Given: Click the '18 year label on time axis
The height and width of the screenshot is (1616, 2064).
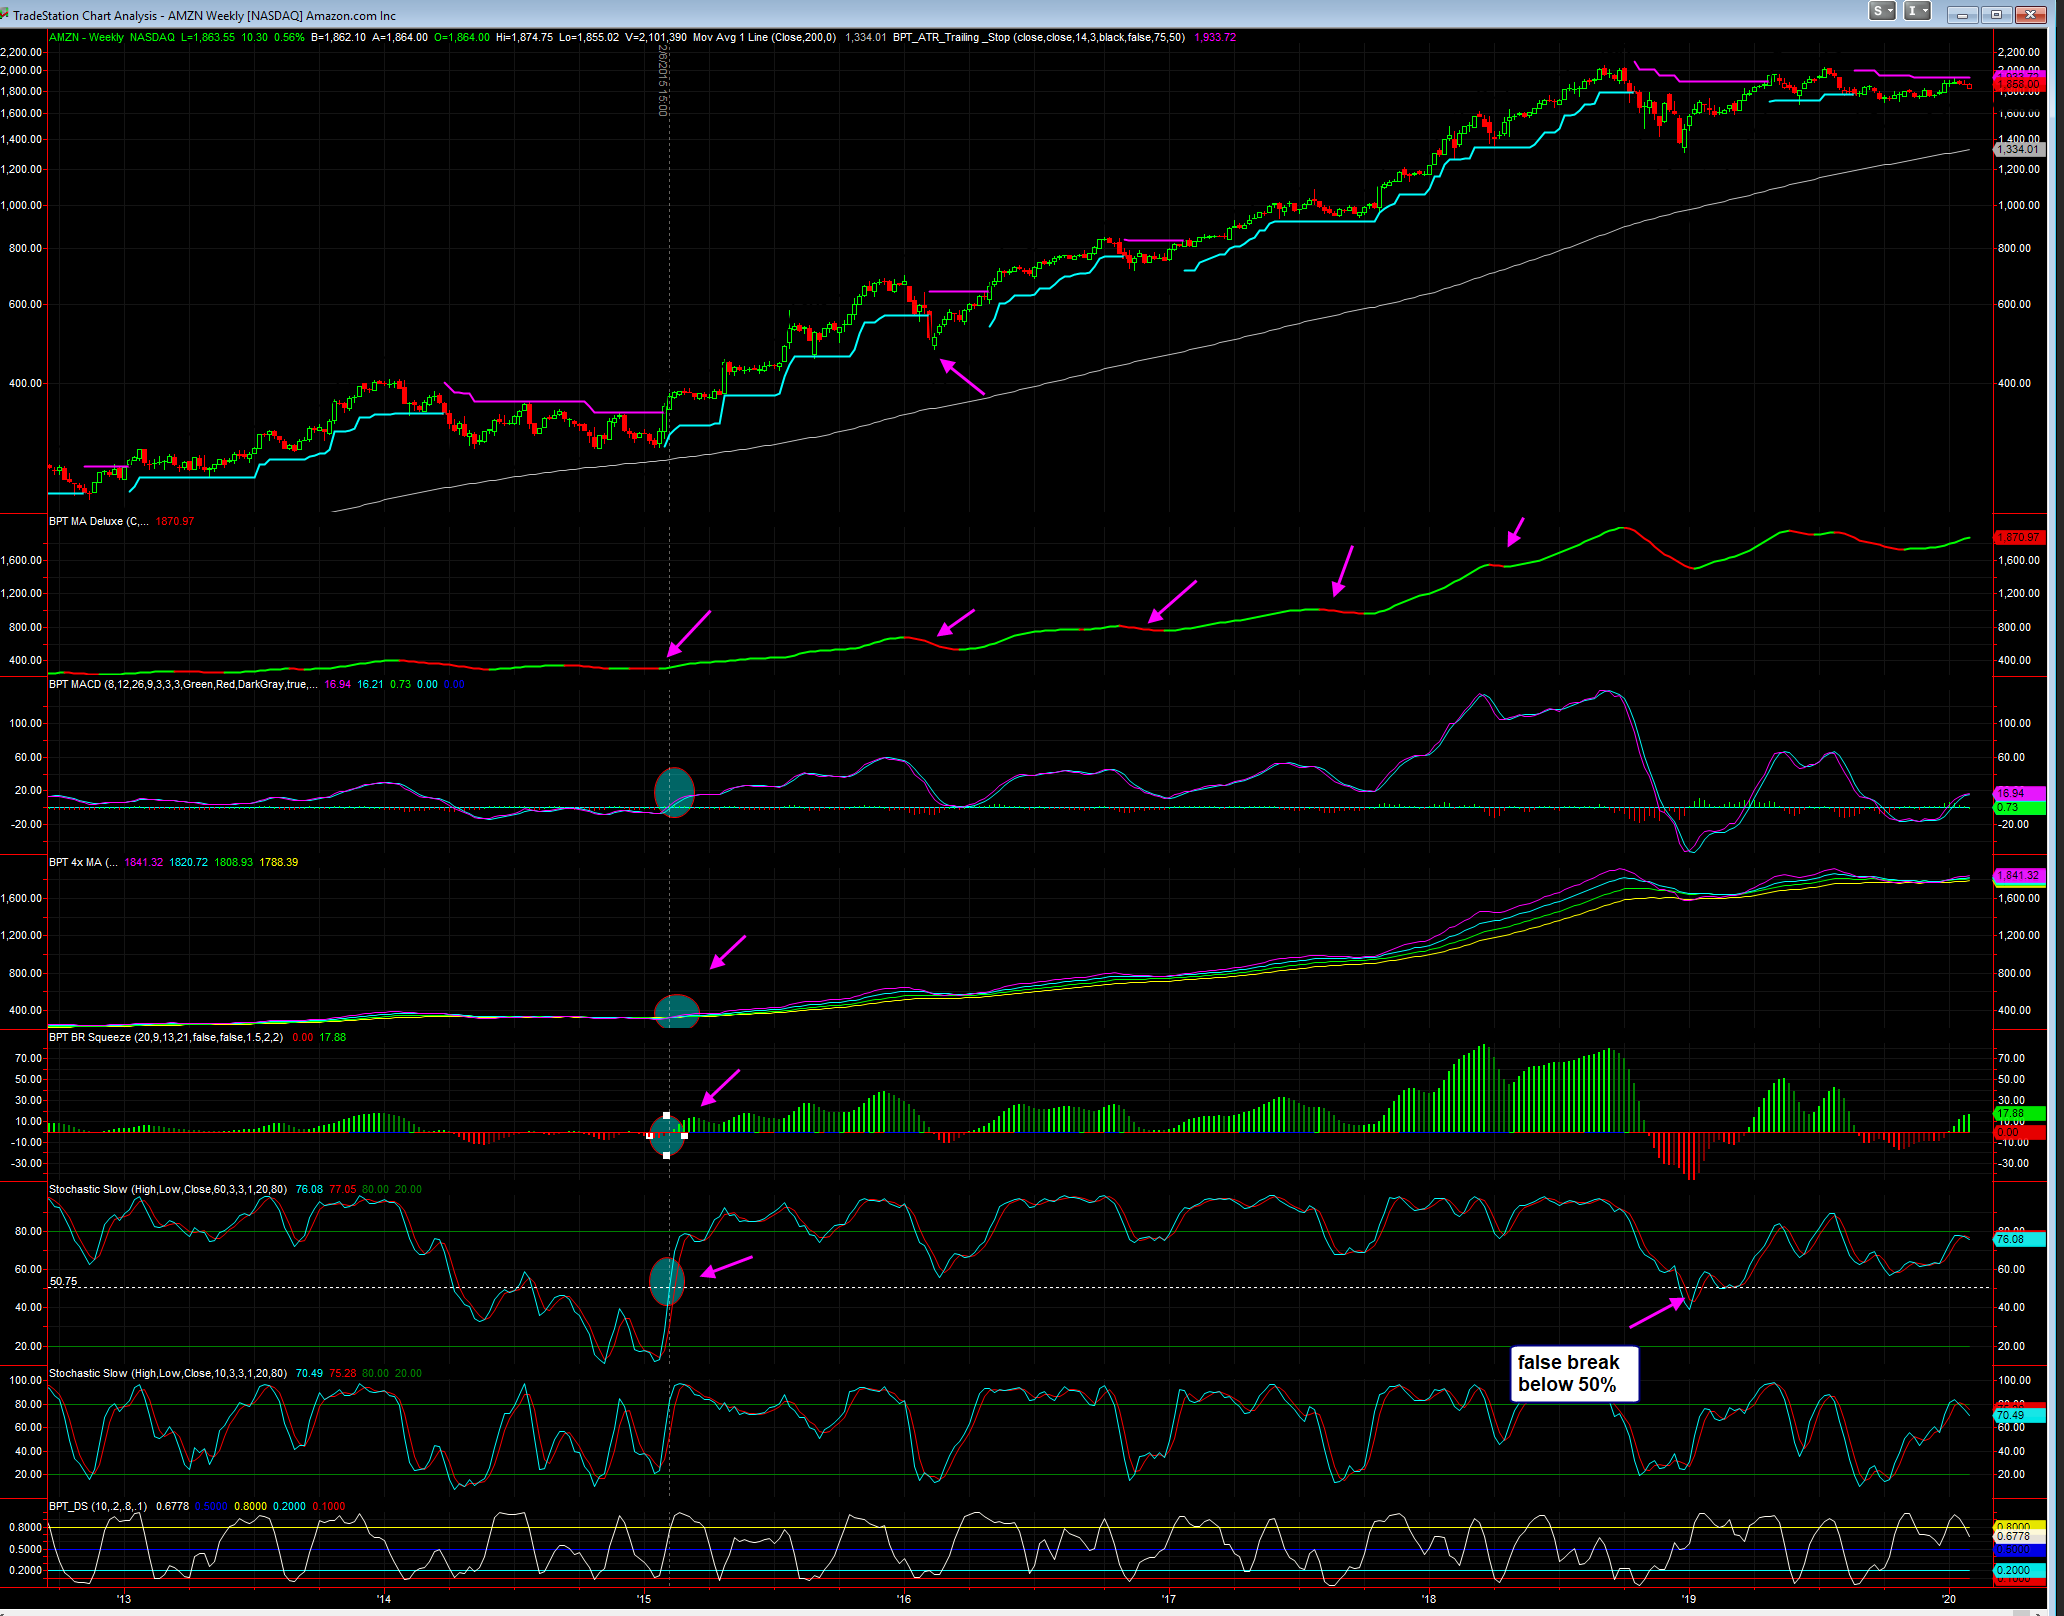Looking at the screenshot, I should coord(1429,1598).
